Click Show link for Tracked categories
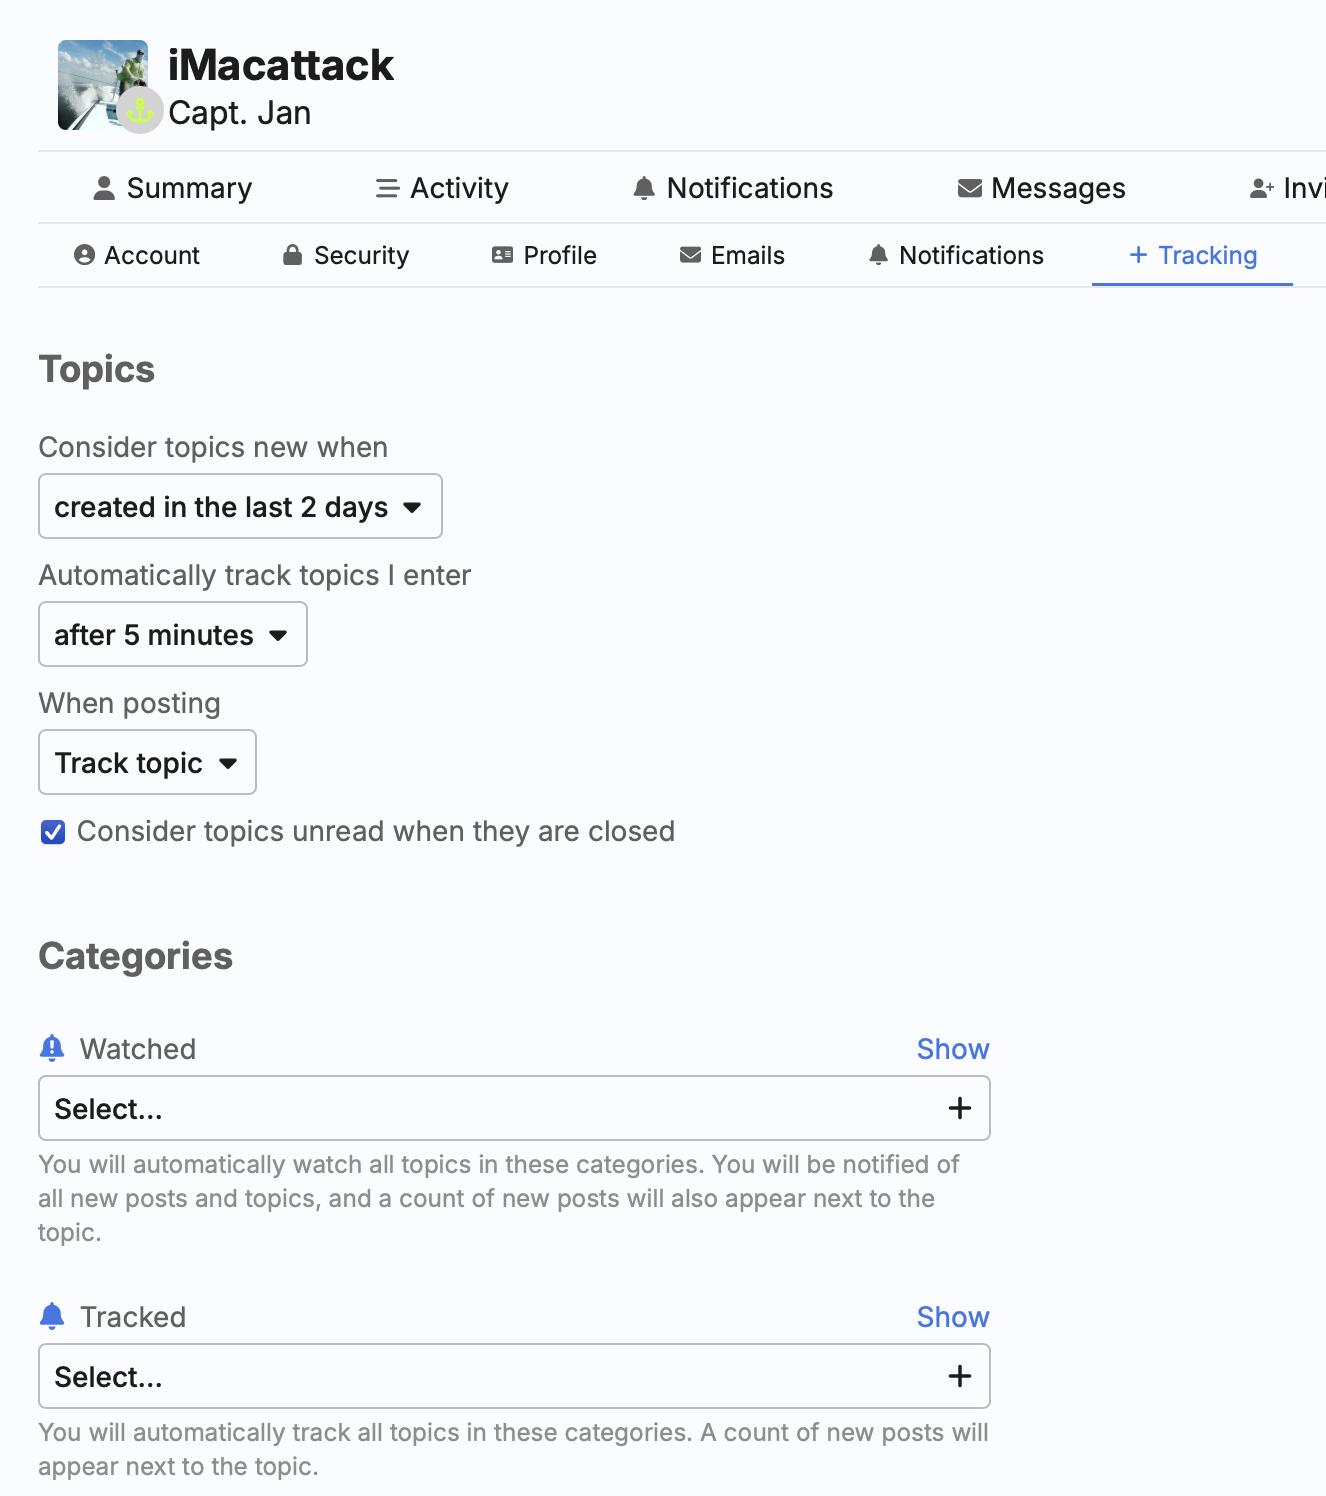 (x=952, y=1317)
